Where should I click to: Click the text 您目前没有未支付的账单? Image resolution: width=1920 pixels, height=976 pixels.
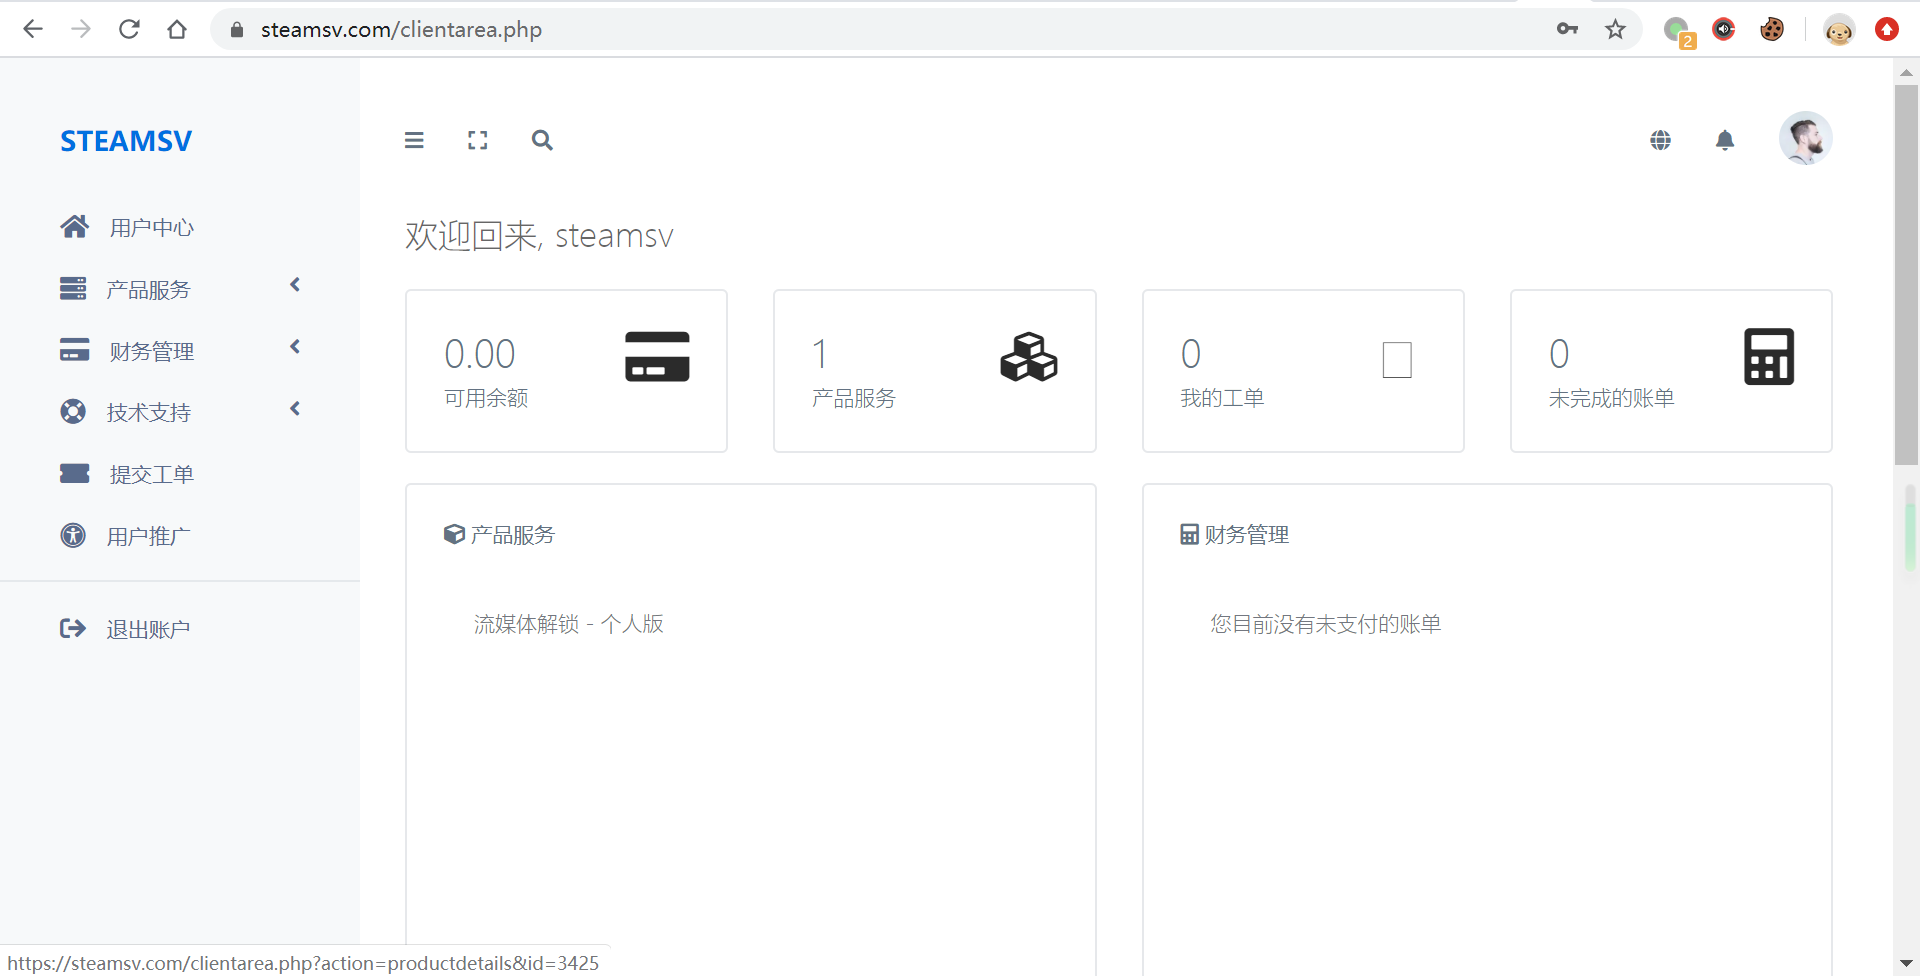click(x=1325, y=624)
